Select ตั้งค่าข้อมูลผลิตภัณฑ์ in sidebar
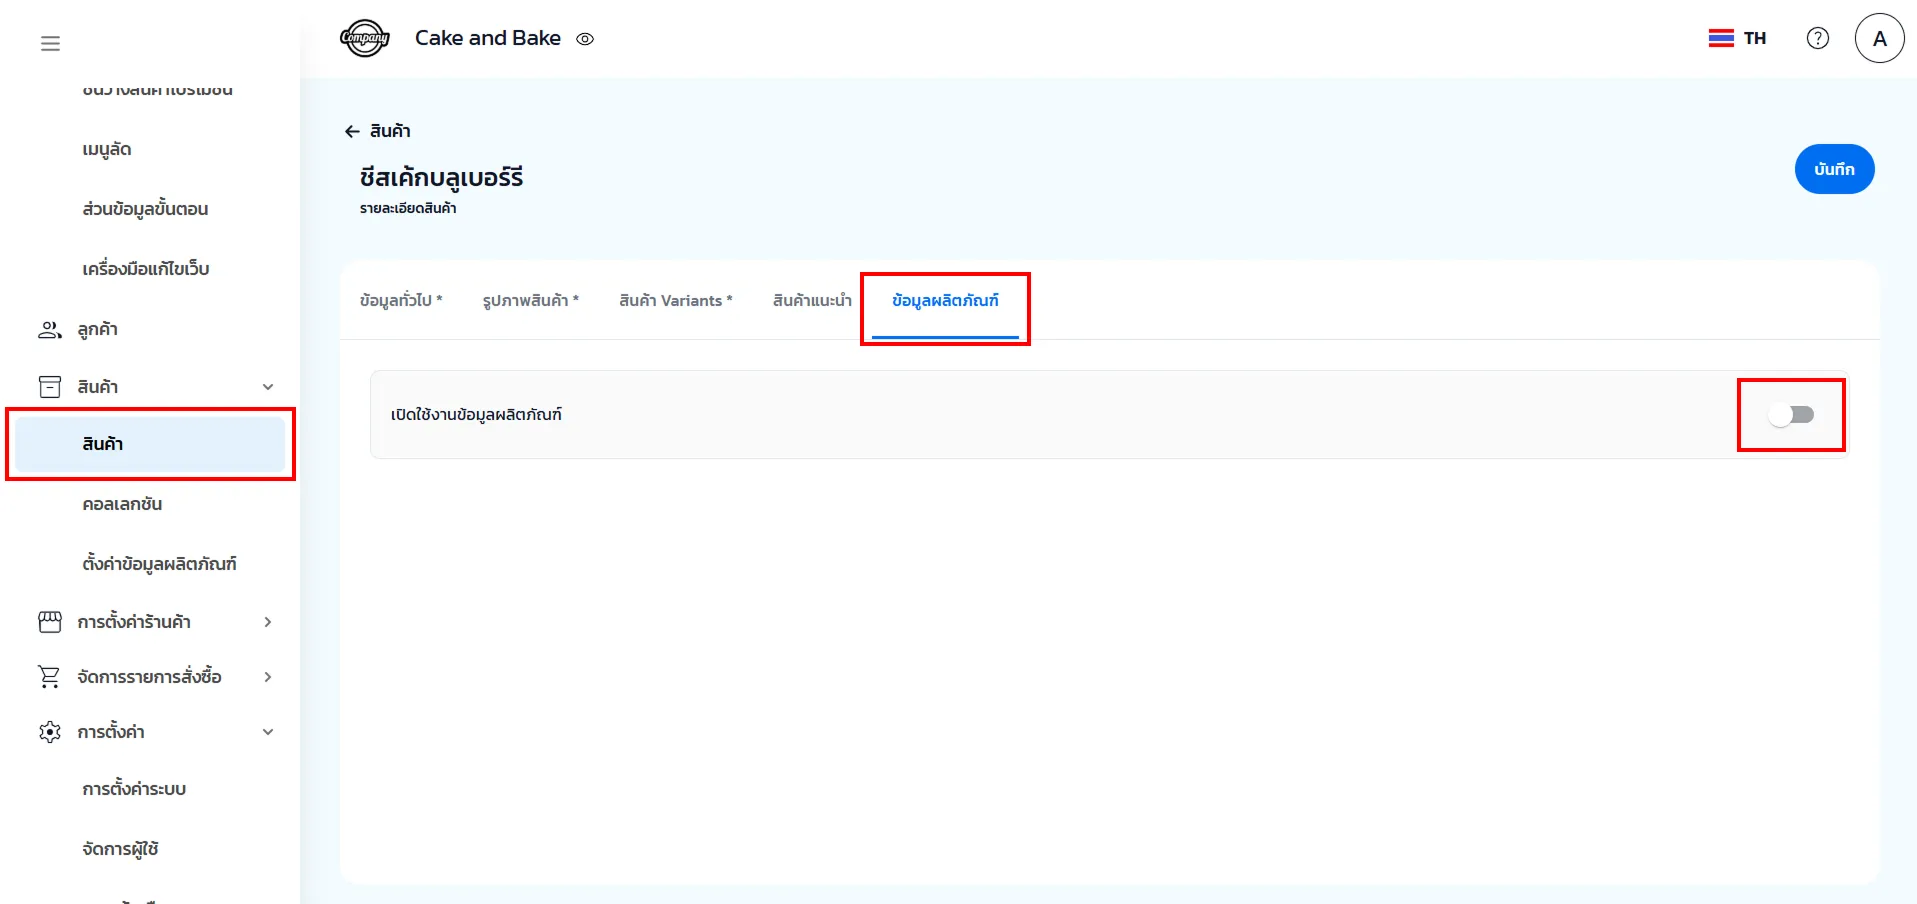1917x904 pixels. pos(159,564)
